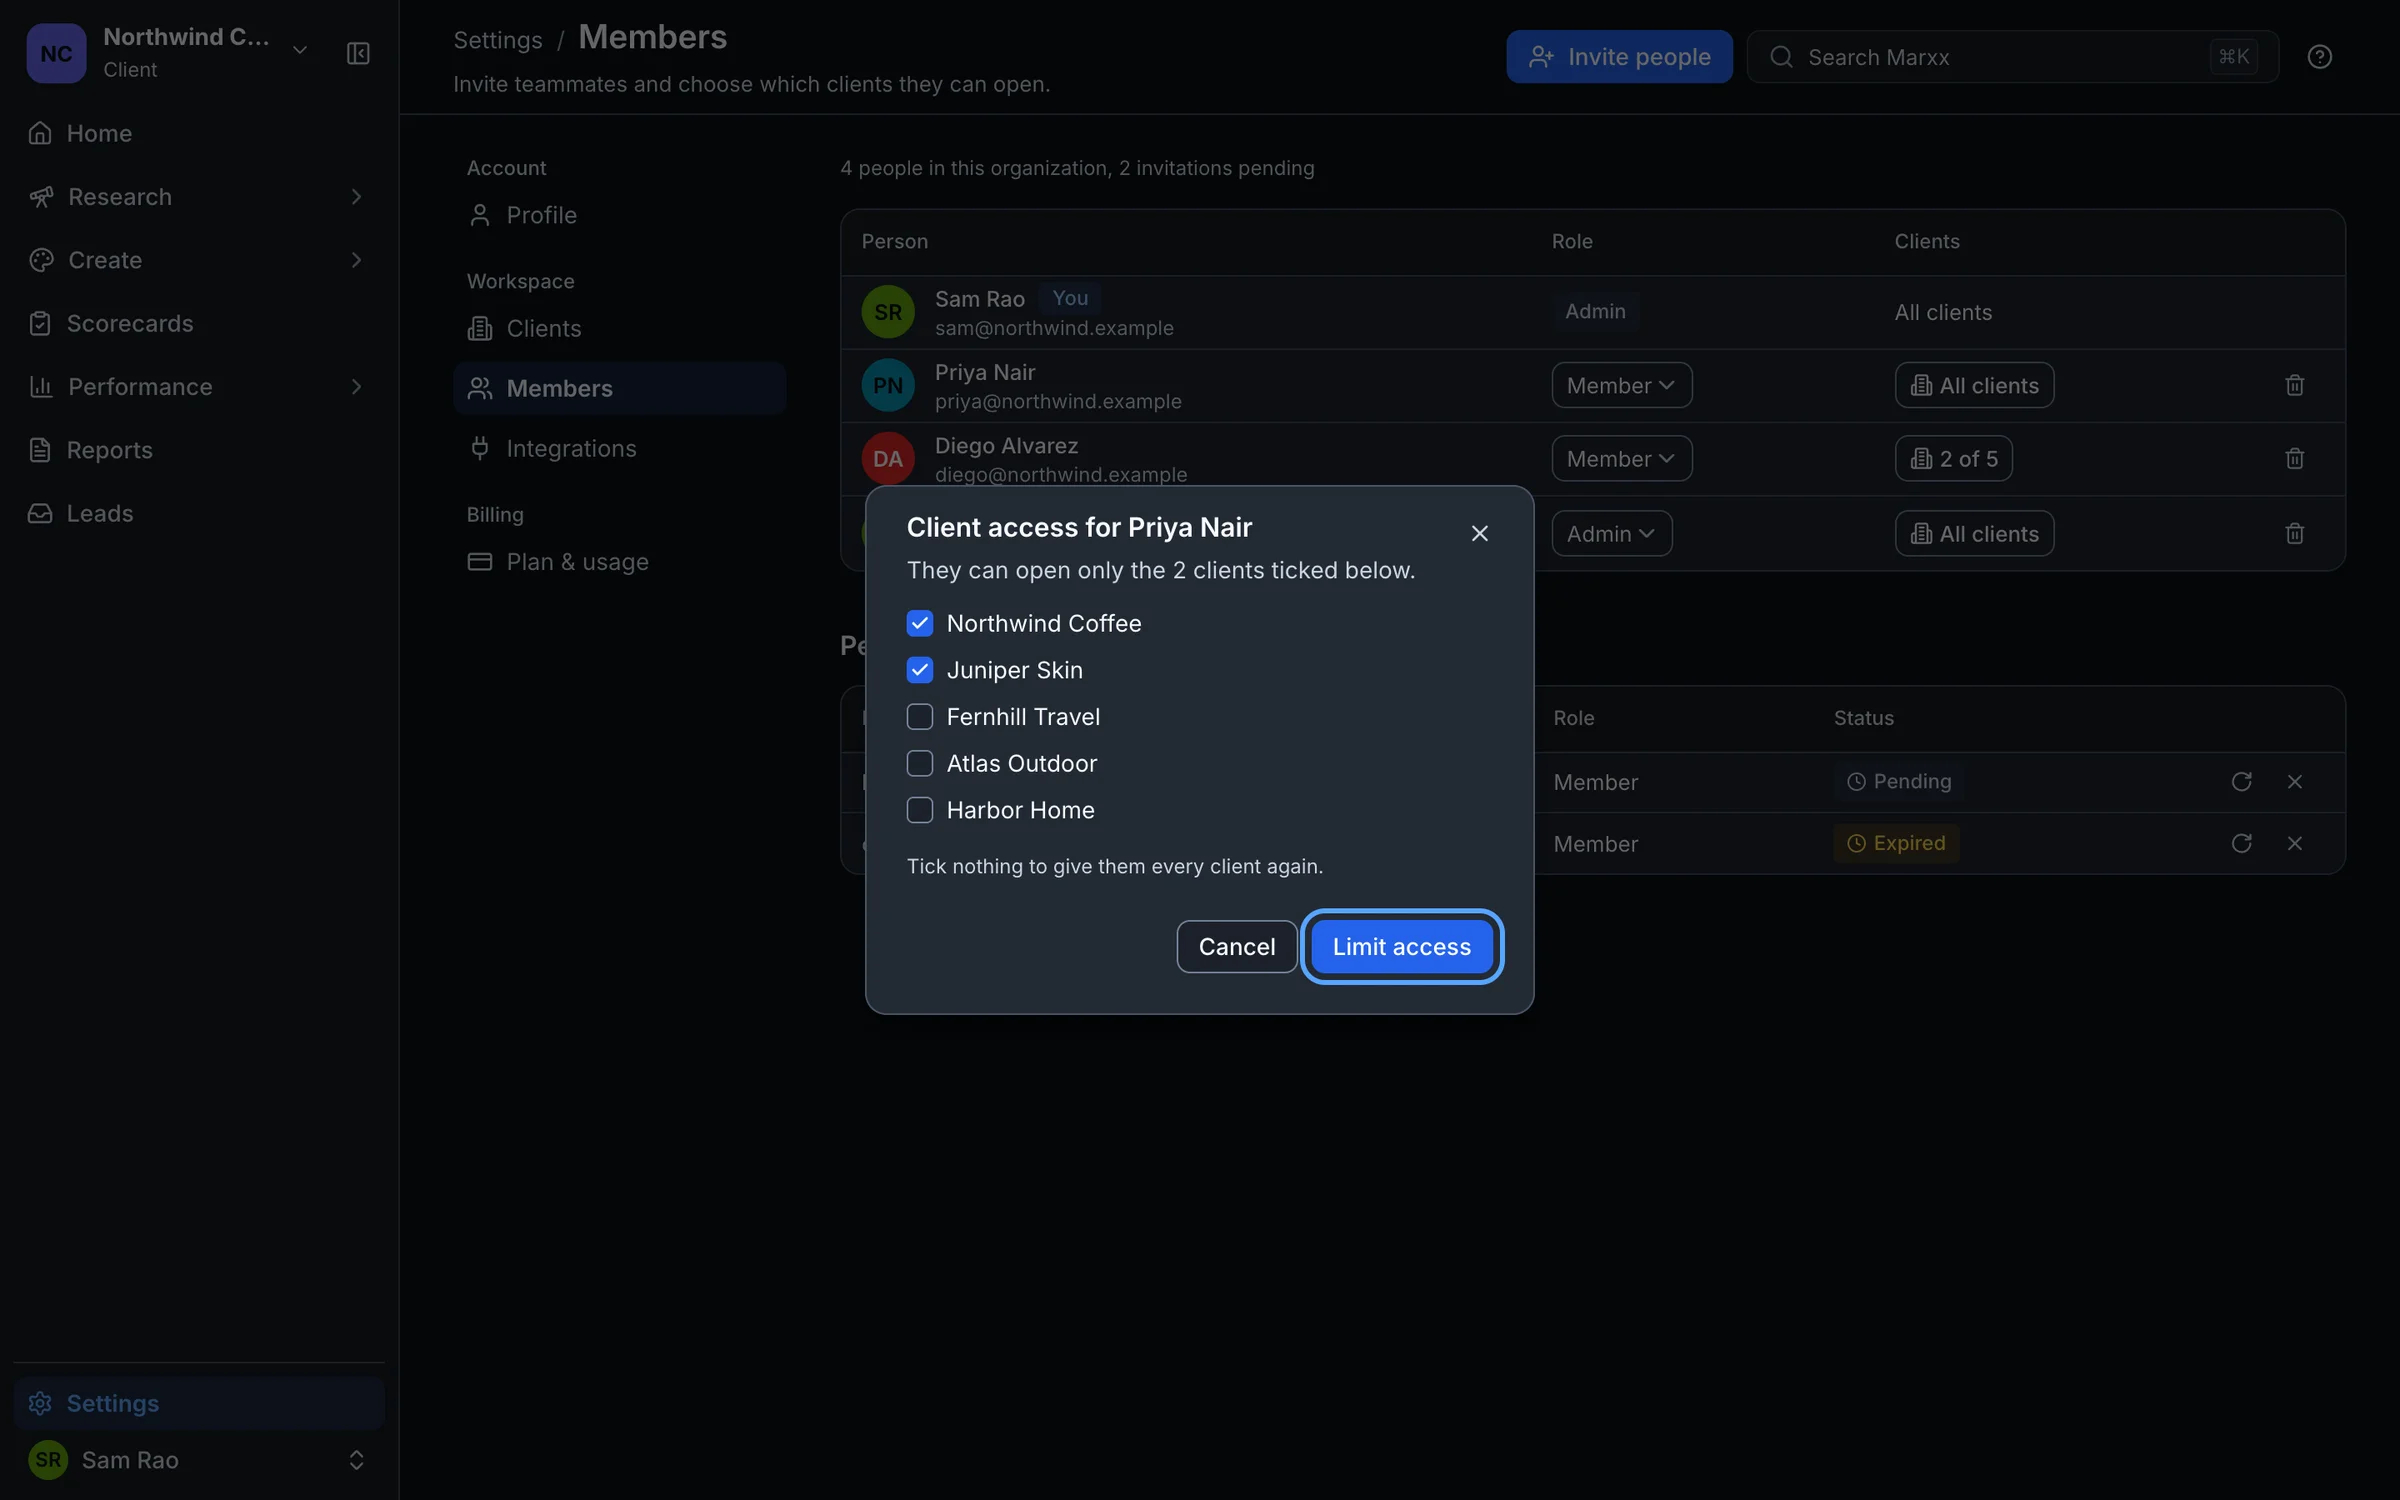
Task: Go to Home in sidebar
Action: tap(199, 133)
